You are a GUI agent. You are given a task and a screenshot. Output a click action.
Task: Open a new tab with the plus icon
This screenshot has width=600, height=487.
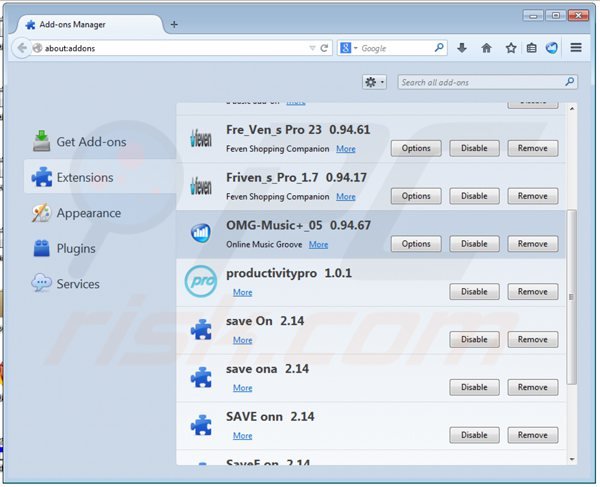pyautogui.click(x=175, y=22)
